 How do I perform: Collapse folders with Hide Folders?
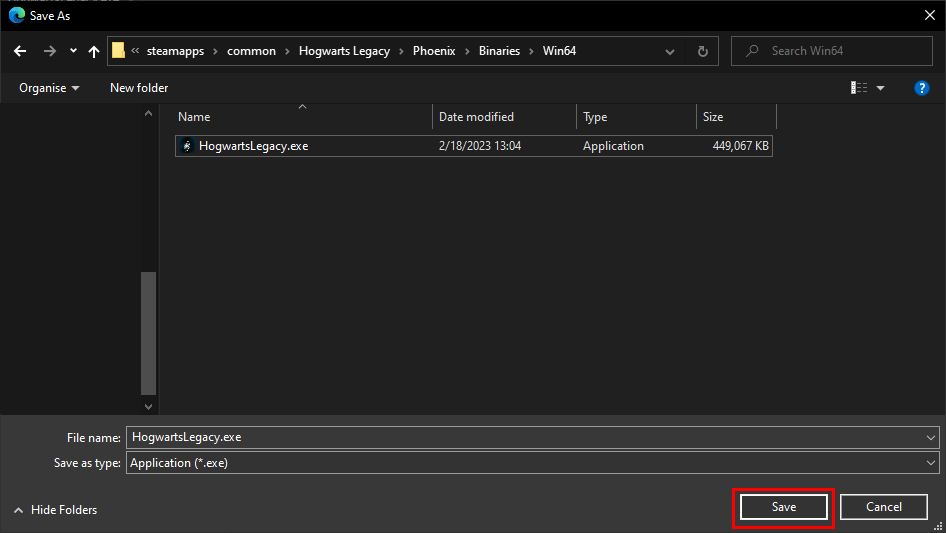click(x=55, y=510)
